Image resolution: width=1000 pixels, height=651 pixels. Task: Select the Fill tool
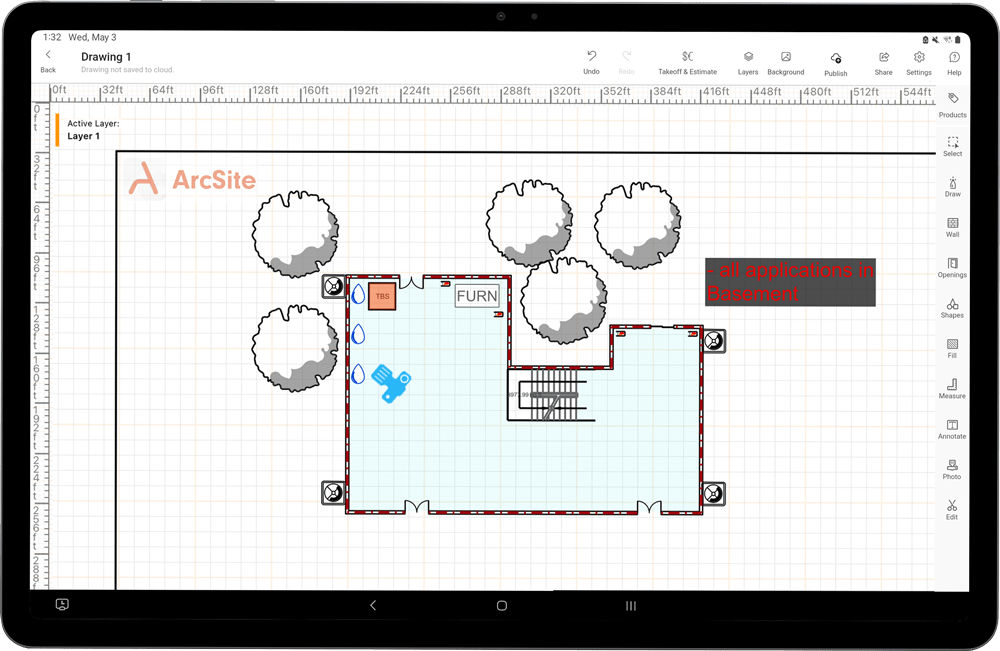tap(952, 348)
